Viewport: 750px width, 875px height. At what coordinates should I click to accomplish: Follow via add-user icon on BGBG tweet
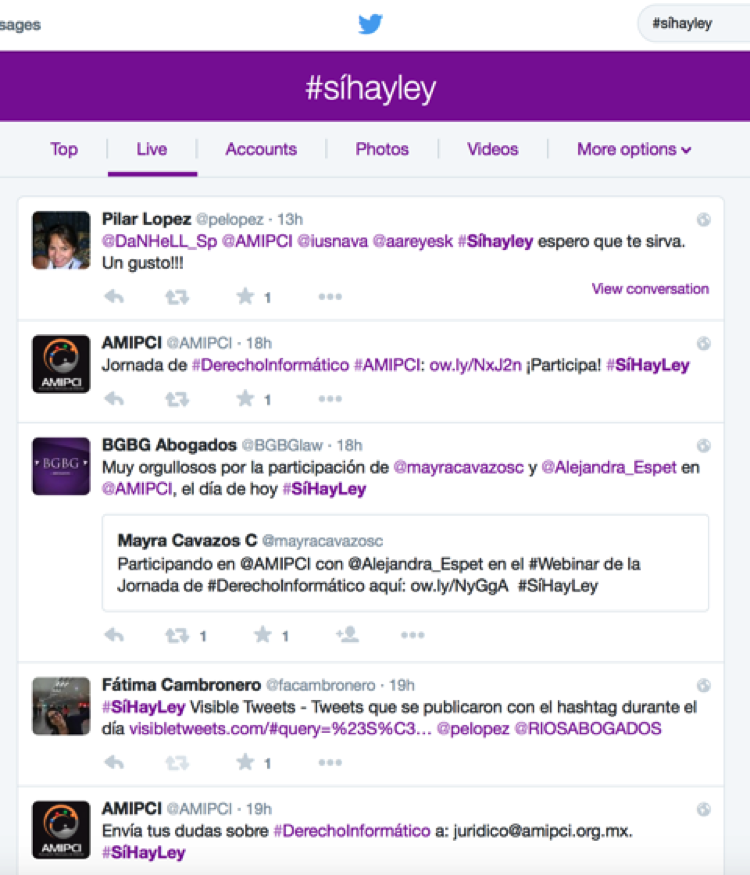347,634
